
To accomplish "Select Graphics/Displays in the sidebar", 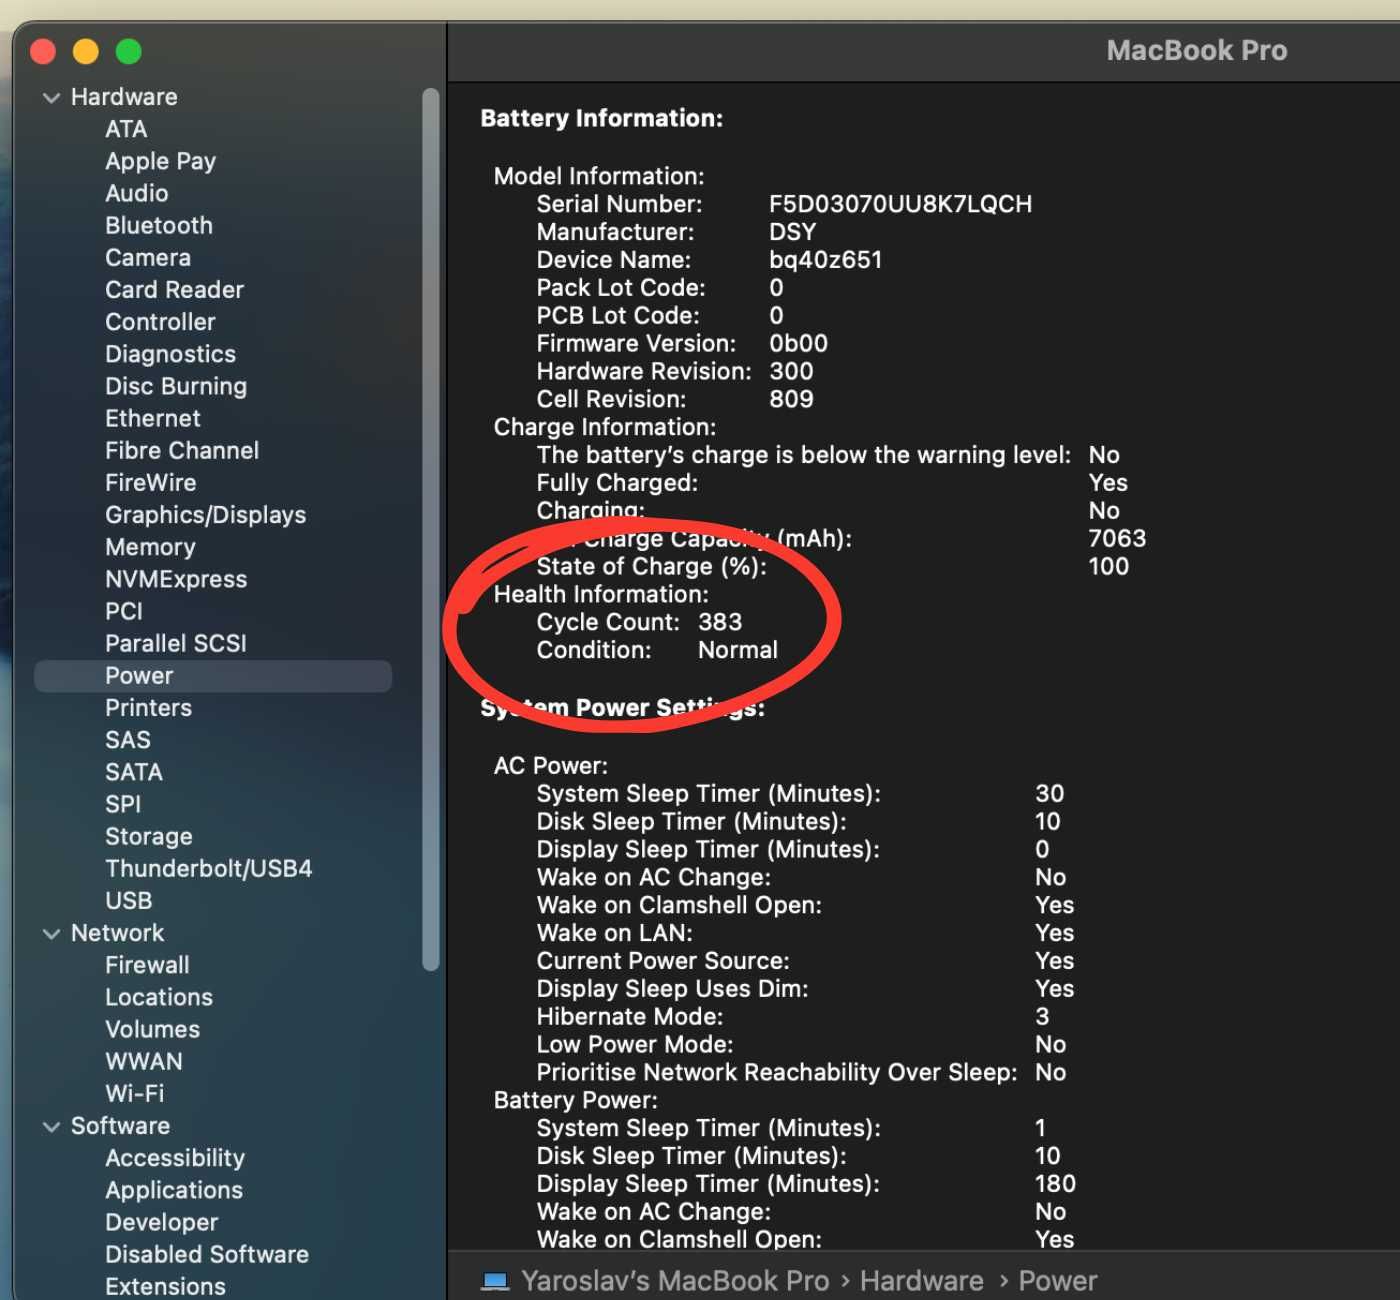I will (205, 515).
